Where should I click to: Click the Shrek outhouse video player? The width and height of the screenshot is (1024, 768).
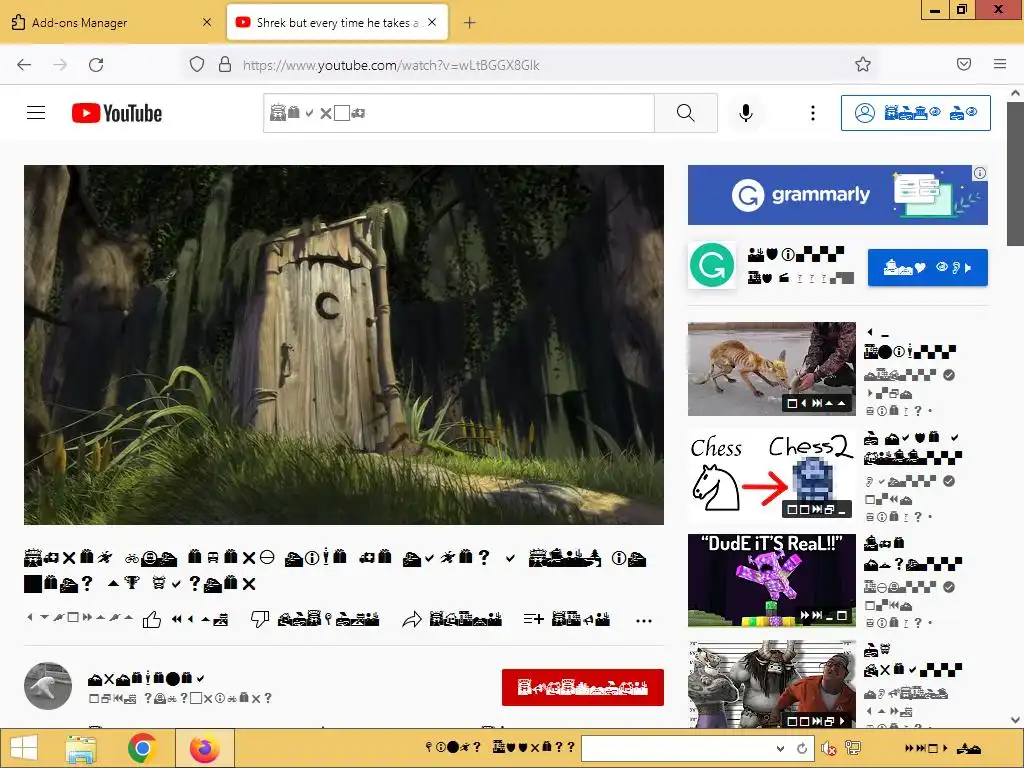pyautogui.click(x=344, y=345)
